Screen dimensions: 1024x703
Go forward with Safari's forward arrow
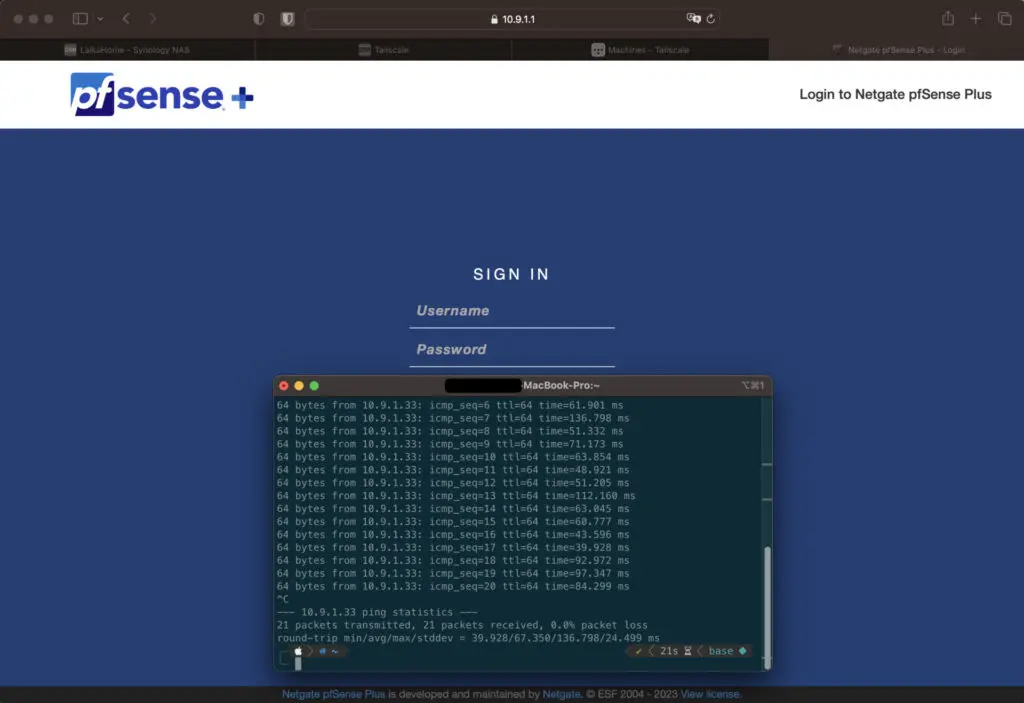pyautogui.click(x=153, y=19)
